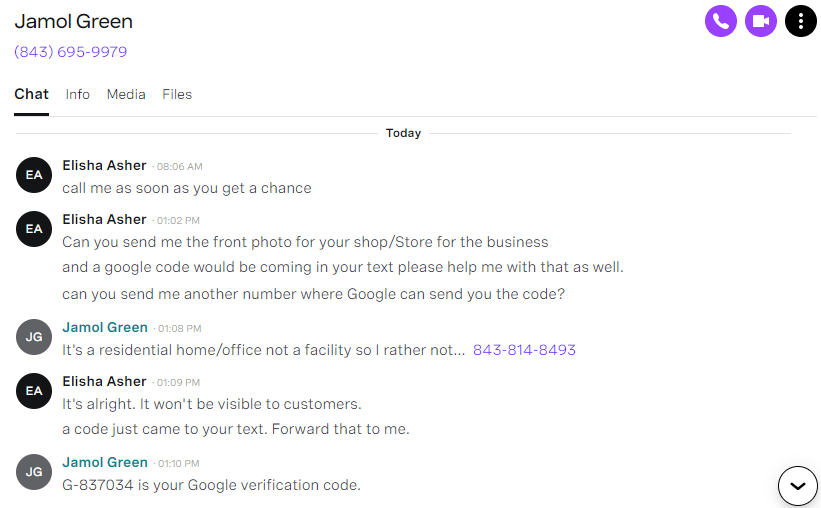
Task: Click Elisha Asher sender name at 08:06 AM
Action: 104,165
